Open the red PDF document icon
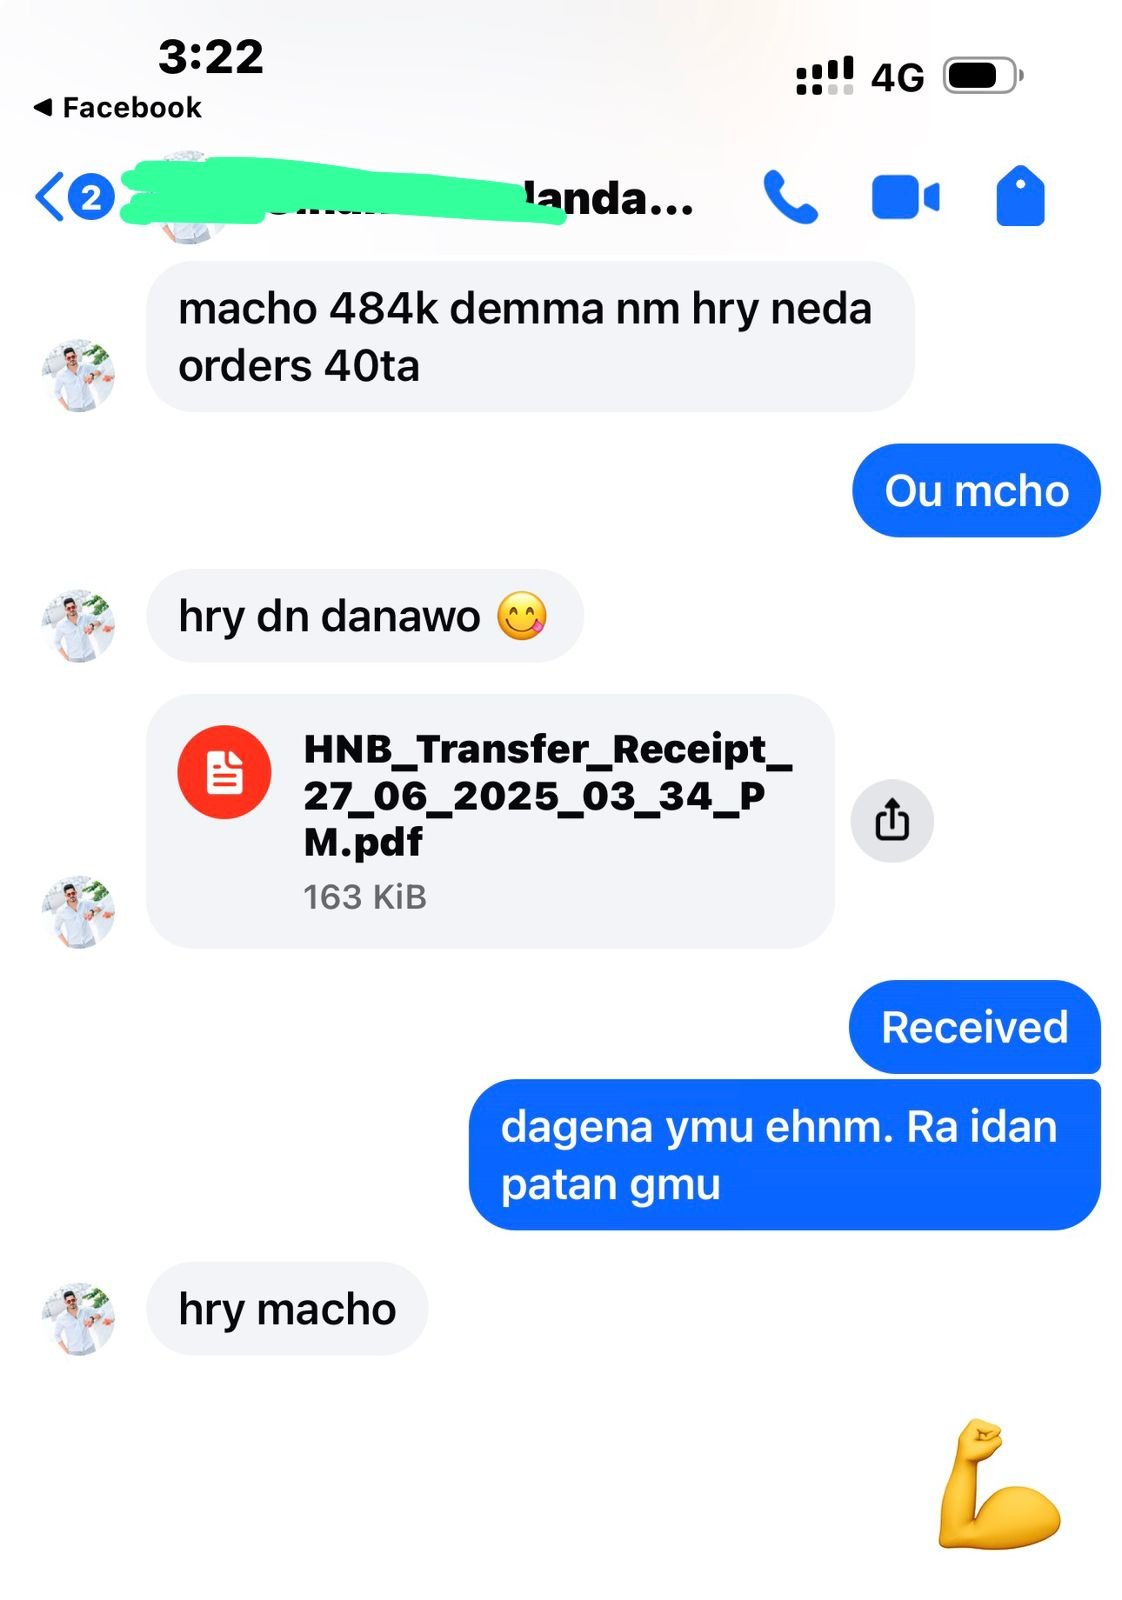 point(224,772)
